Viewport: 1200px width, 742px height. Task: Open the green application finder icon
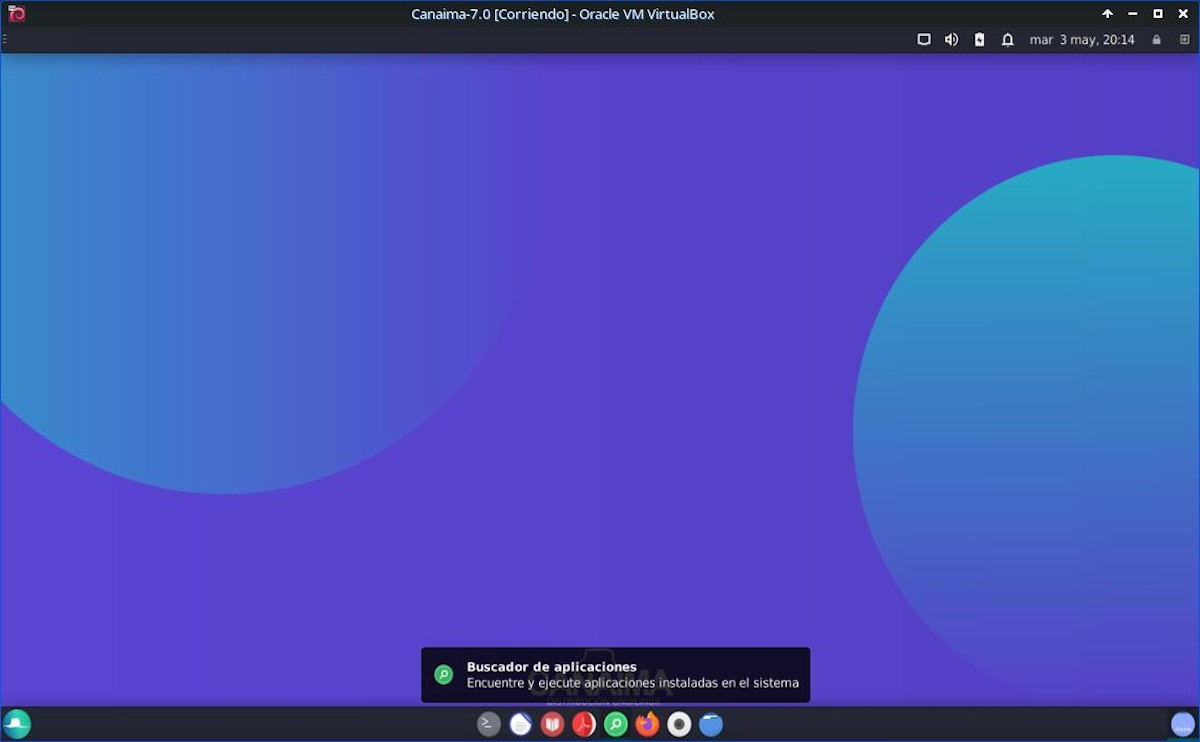[616, 724]
